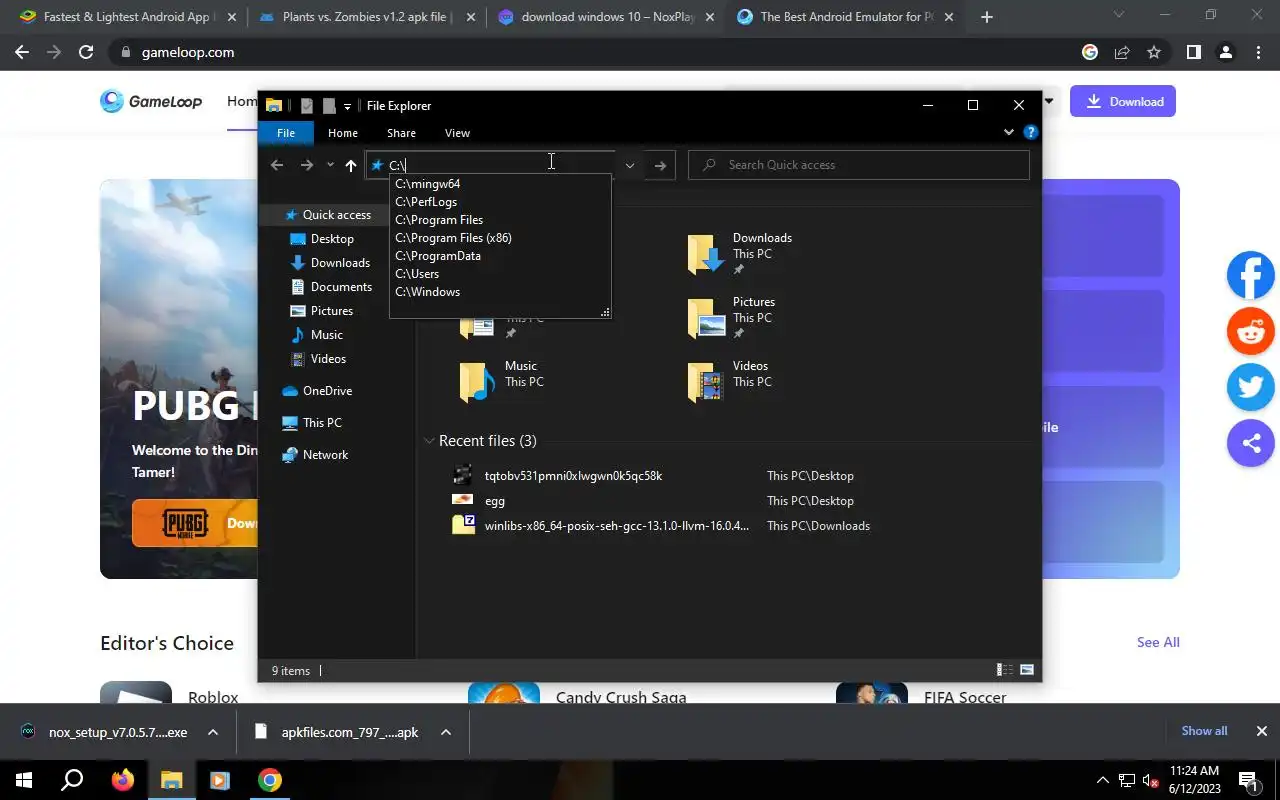Collapse the Recent files (3) group
Image resolution: width=1280 pixels, height=800 pixels.
point(429,441)
